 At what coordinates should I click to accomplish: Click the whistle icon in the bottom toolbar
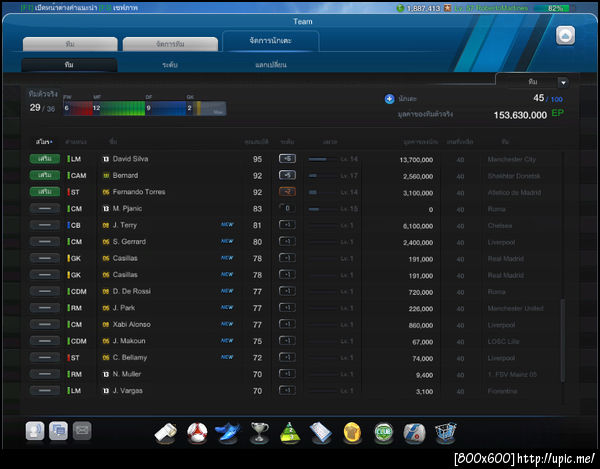click(x=166, y=433)
